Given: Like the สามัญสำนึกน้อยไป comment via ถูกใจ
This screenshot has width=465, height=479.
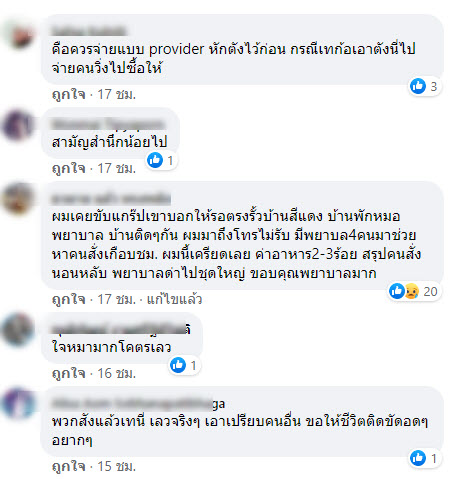Looking at the screenshot, I should point(69,168).
